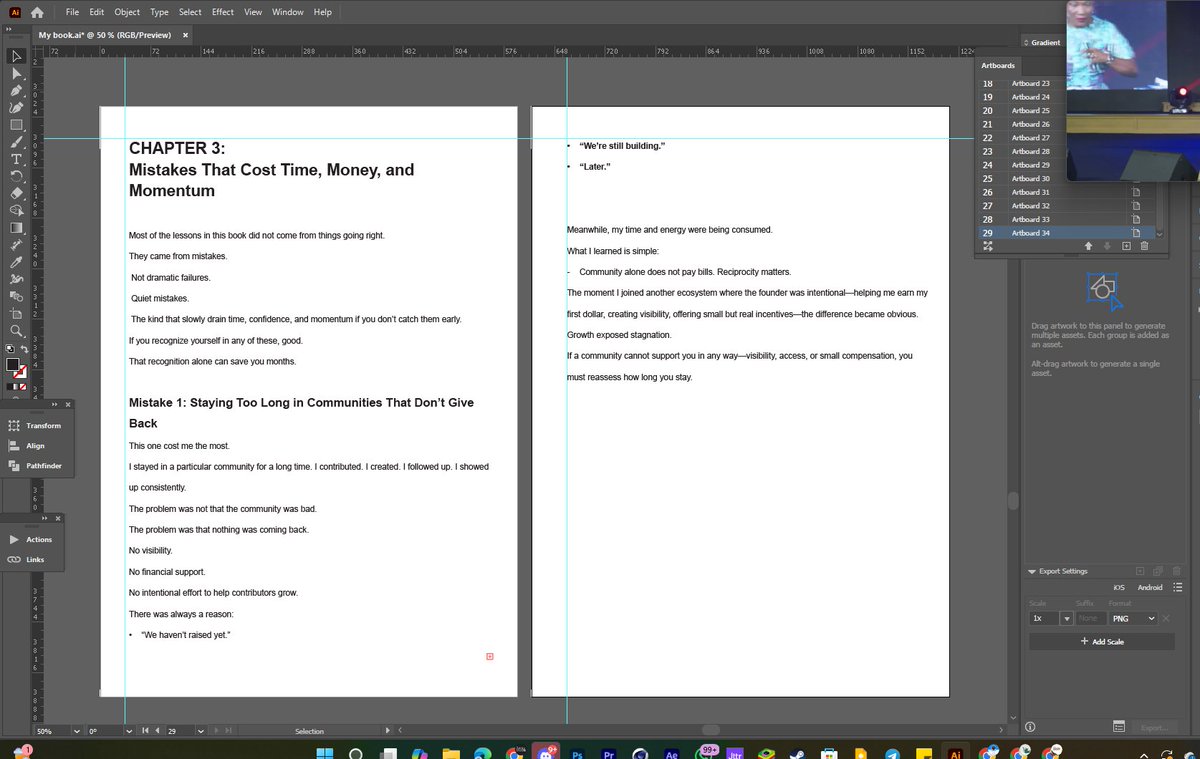
Task: Open the Effect menu
Action: click(x=223, y=12)
